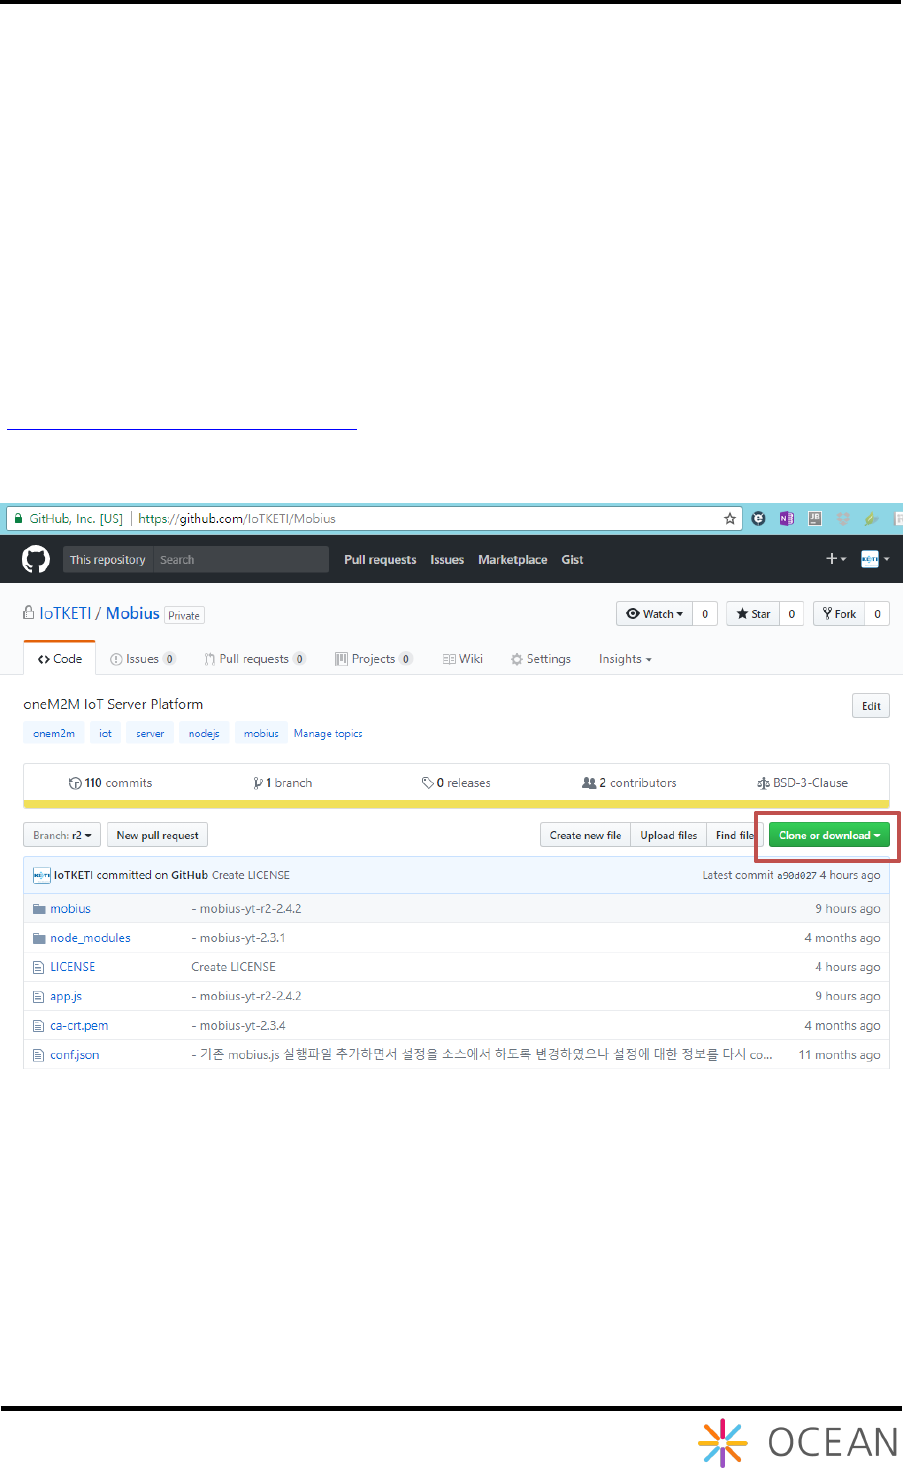Click the This repository search scope label
This screenshot has width=904, height=1475.
coord(108,559)
